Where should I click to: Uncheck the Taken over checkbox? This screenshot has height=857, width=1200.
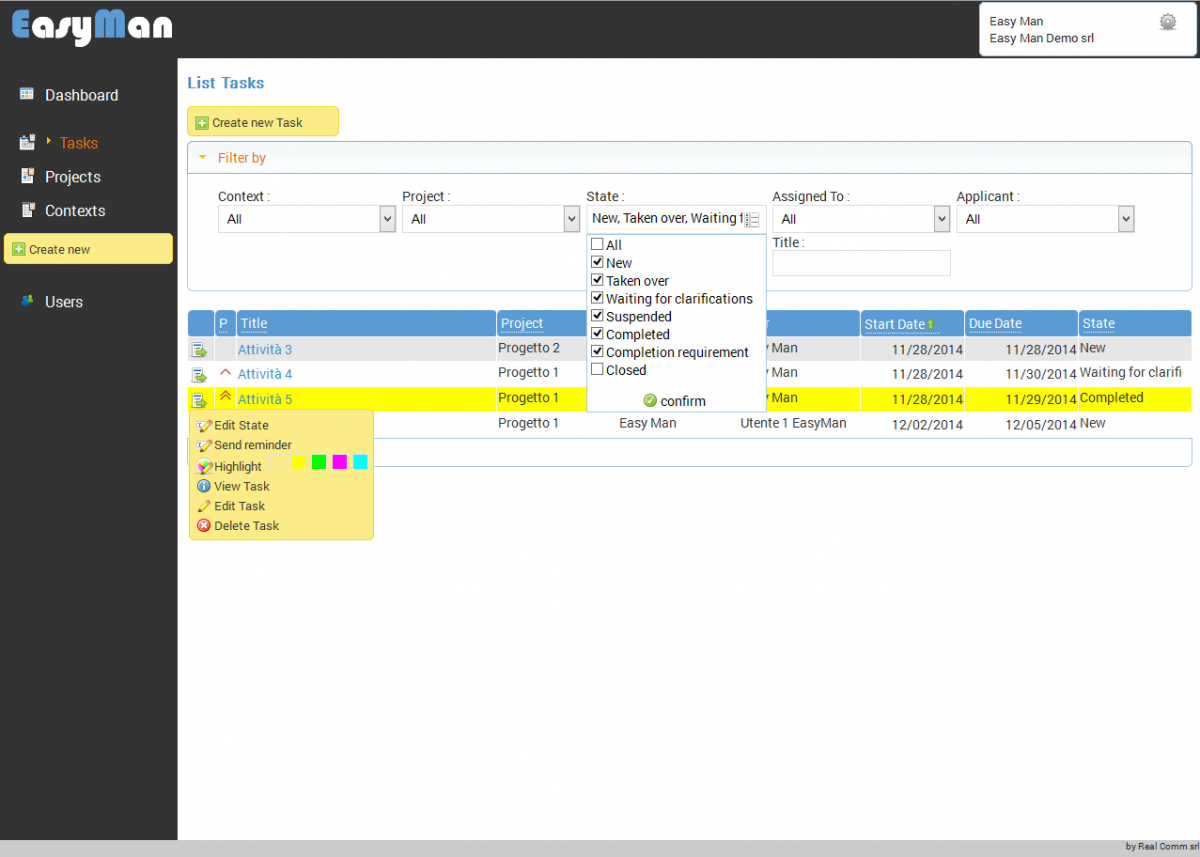pyautogui.click(x=597, y=280)
